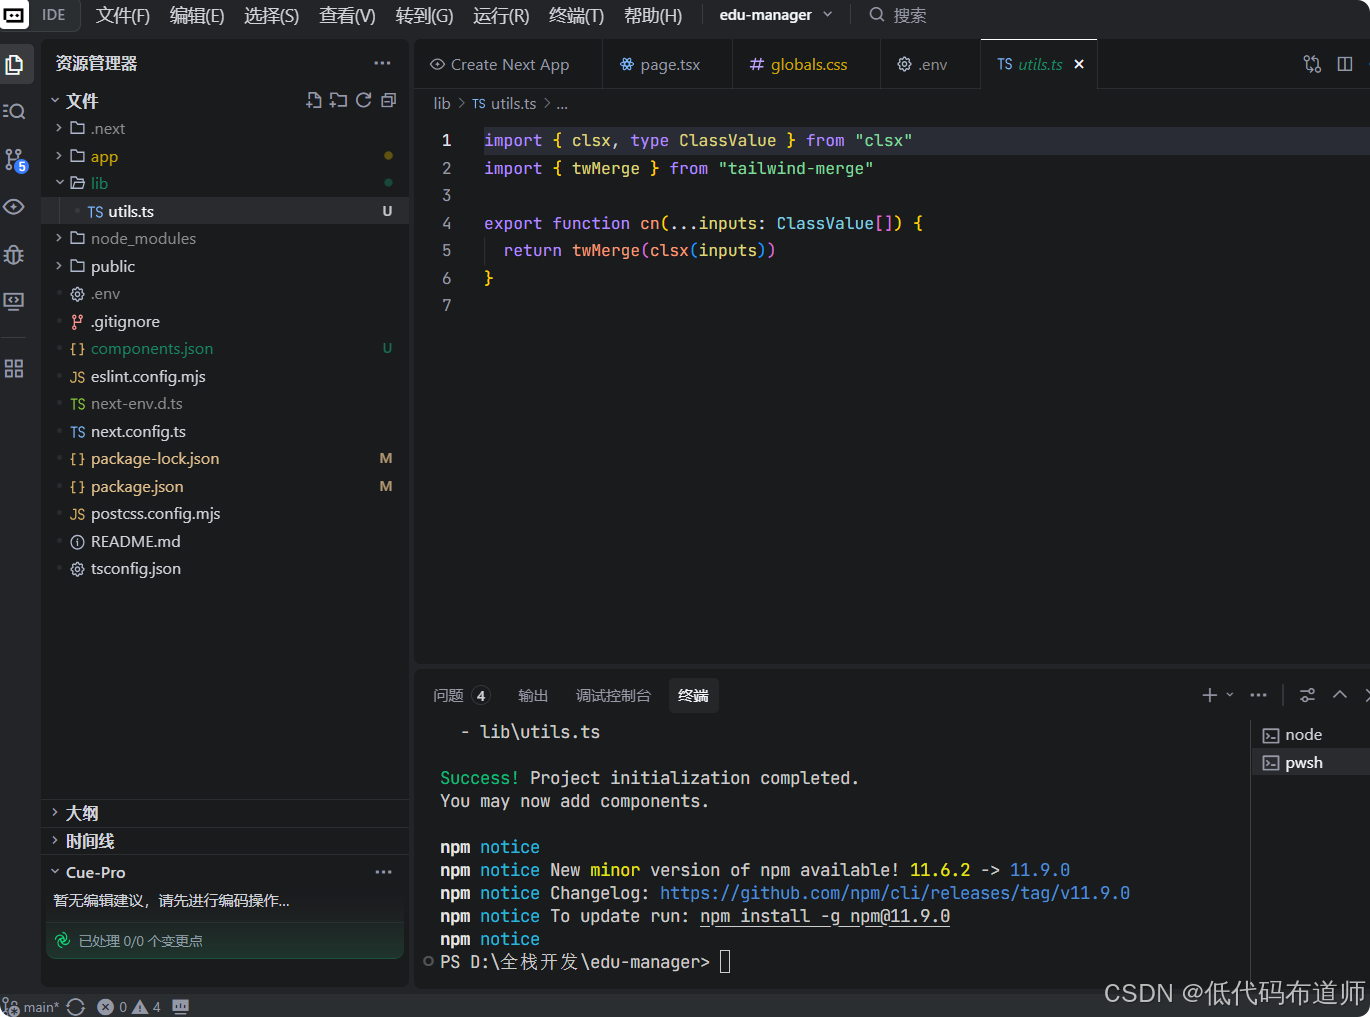The image size is (1370, 1017).
Task: Switch to the Create Next App tab
Action: click(x=509, y=64)
